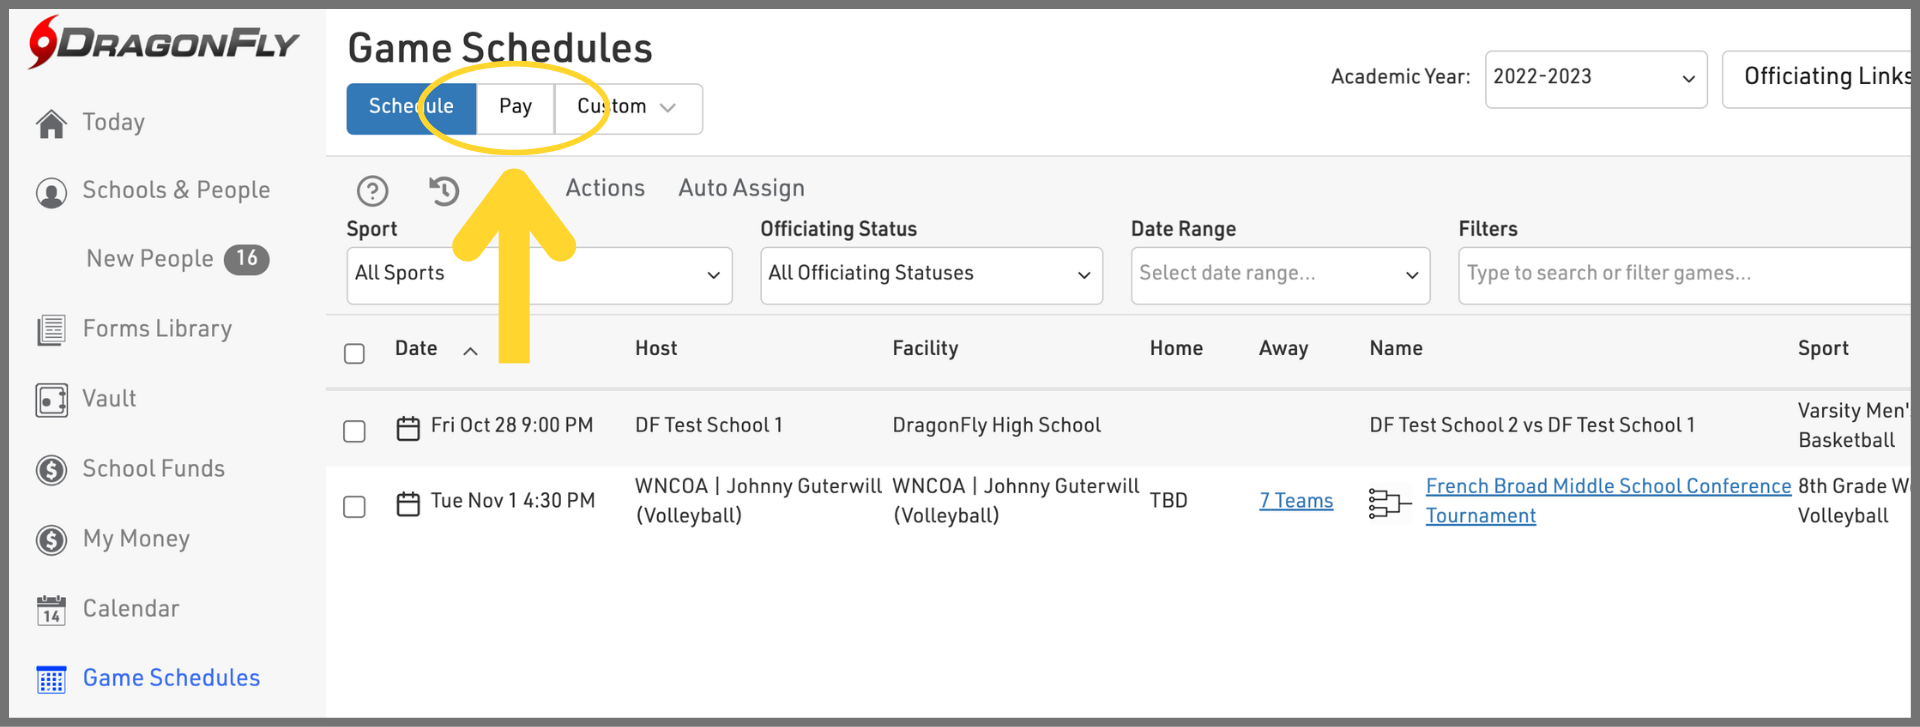
Task: Open the Academic Year 2022-2023 dropdown
Action: 1595,79
